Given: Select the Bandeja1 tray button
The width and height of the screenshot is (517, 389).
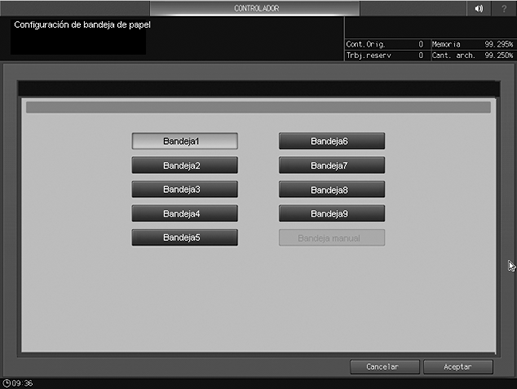Looking at the screenshot, I should (185, 141).
